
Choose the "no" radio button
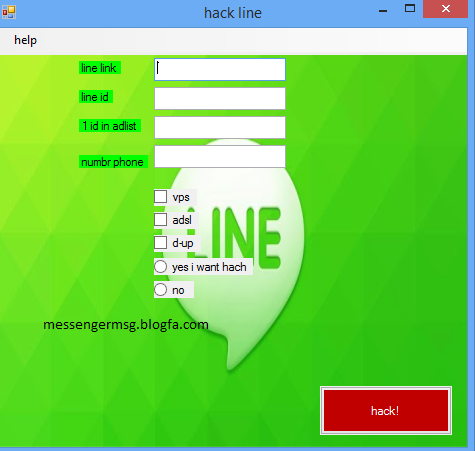[x=161, y=290]
